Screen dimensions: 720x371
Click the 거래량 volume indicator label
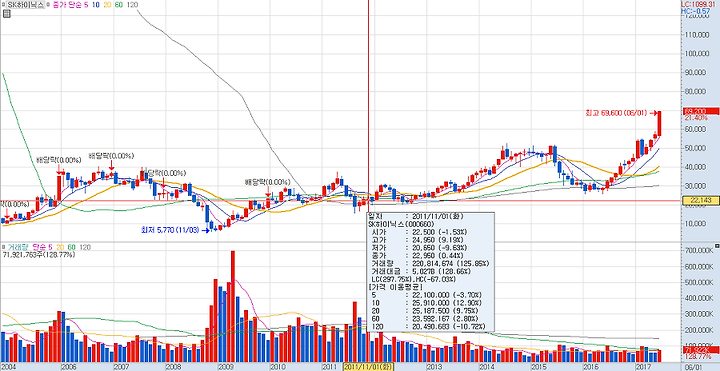tap(17, 247)
